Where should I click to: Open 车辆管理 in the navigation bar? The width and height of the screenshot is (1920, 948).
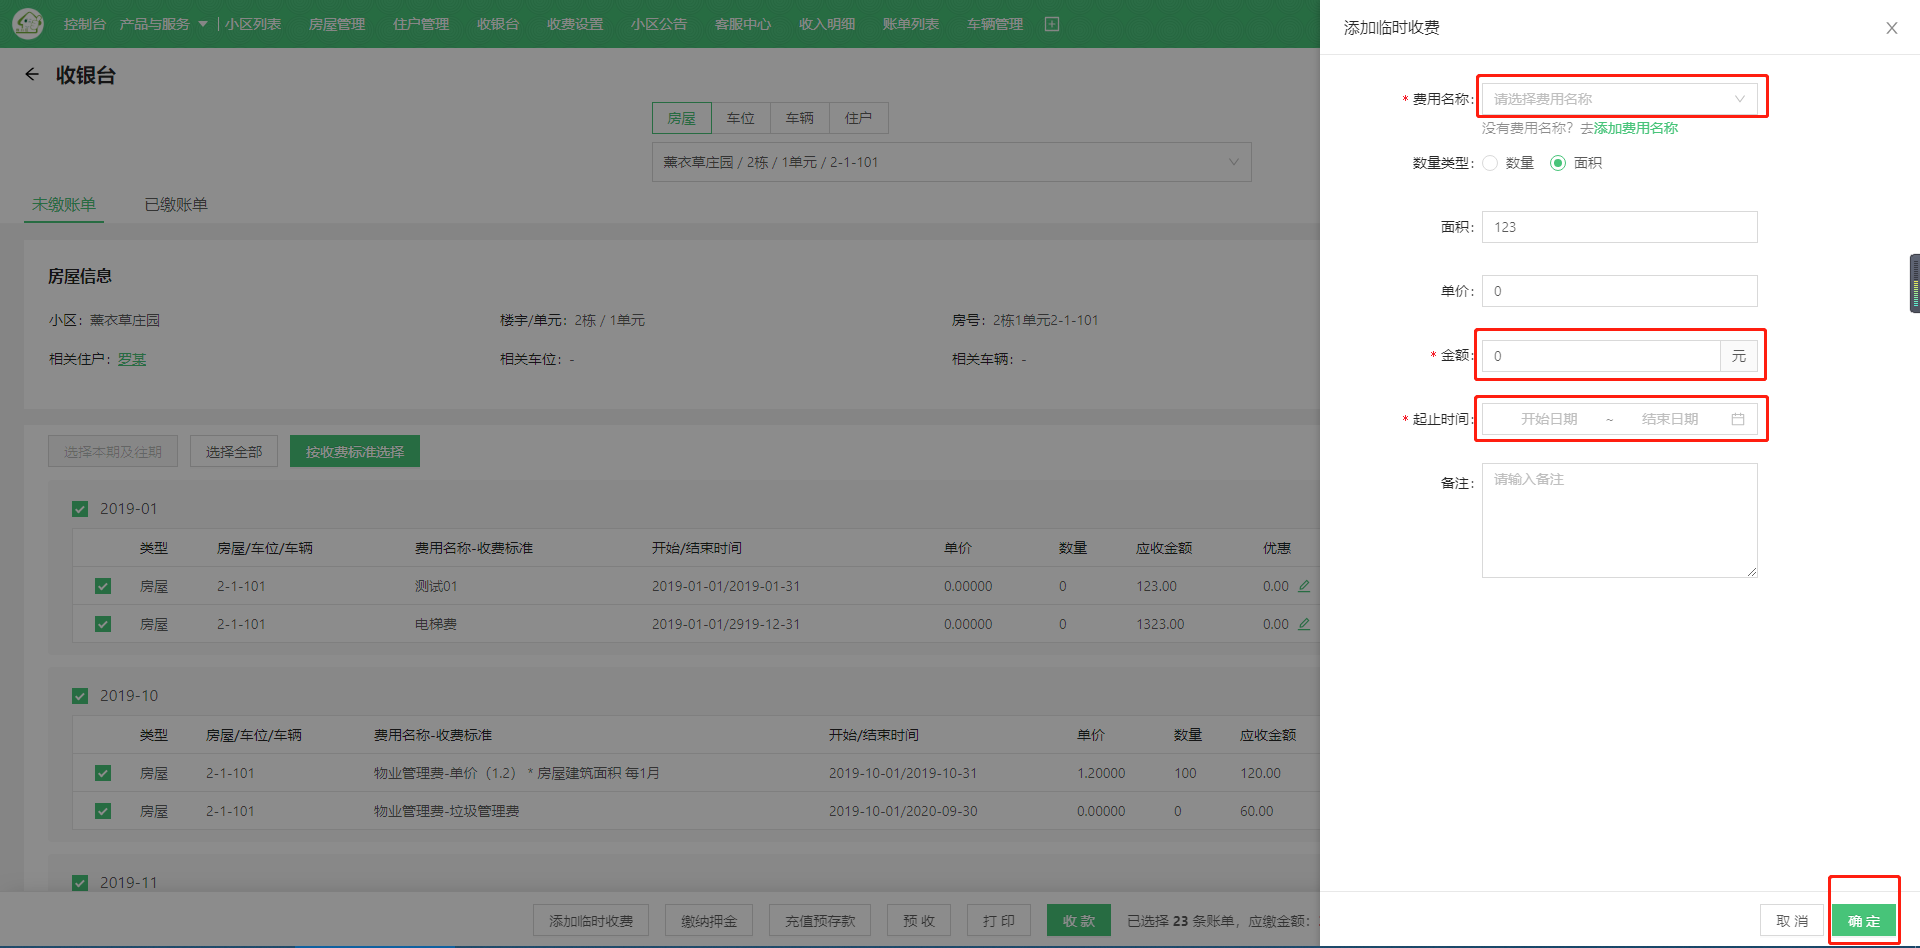[x=995, y=24]
